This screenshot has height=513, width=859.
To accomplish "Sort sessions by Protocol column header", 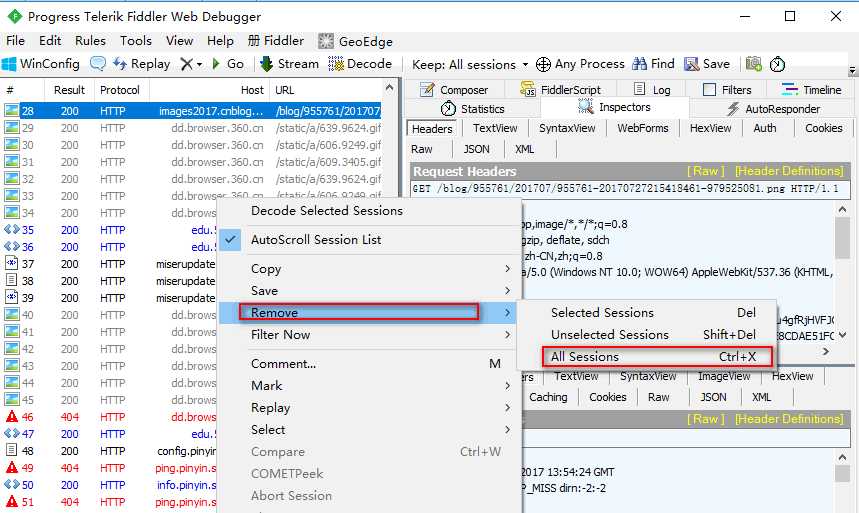I will coord(122,90).
